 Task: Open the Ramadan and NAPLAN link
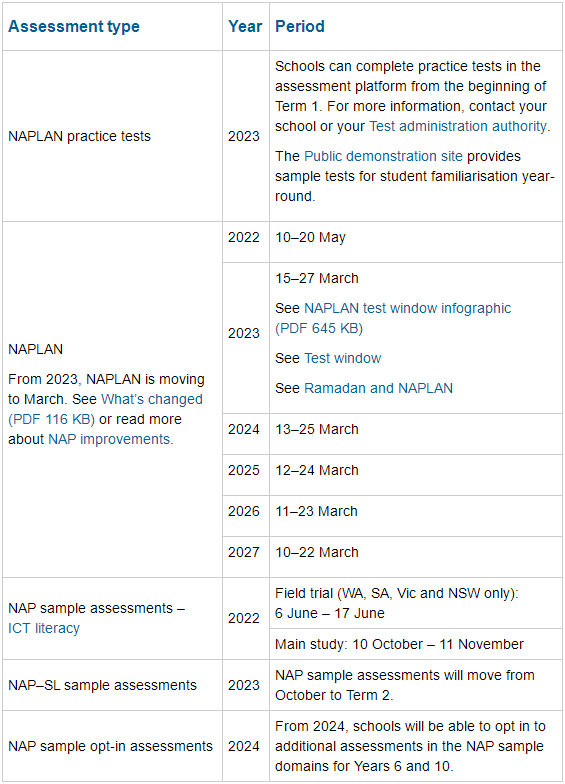pos(378,388)
